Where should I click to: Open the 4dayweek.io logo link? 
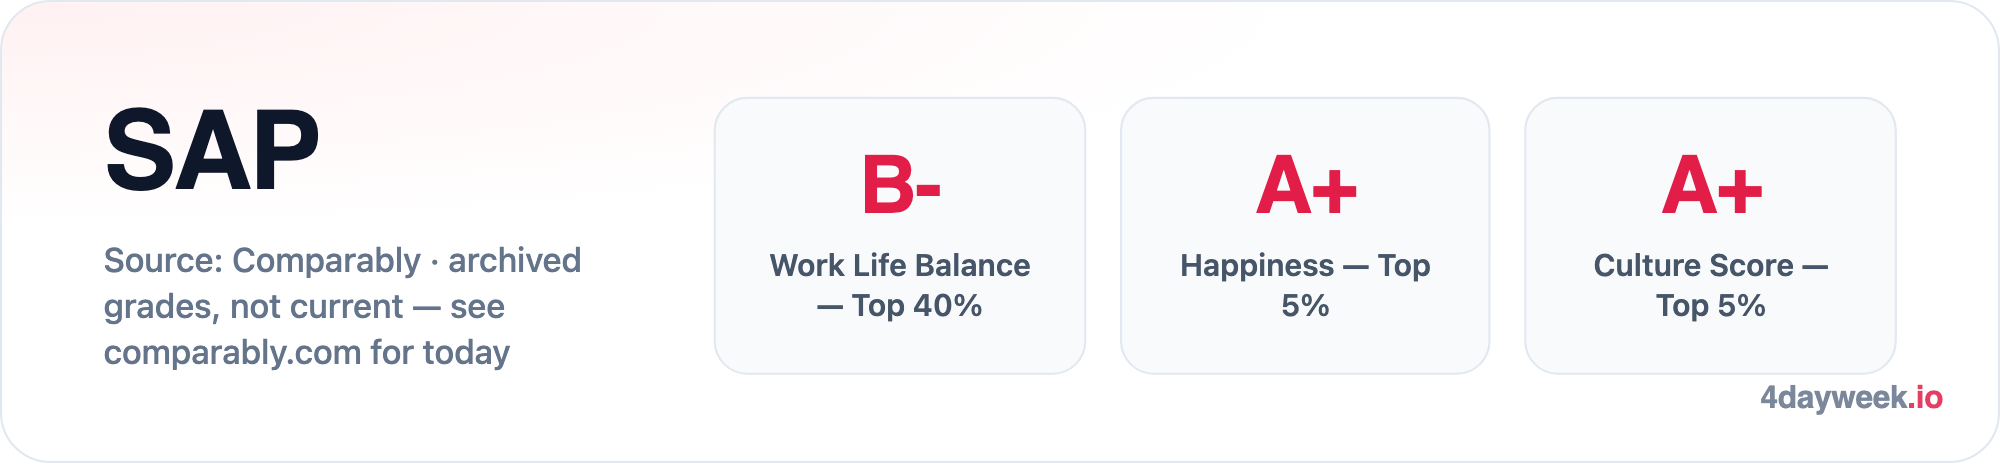(x=1851, y=398)
